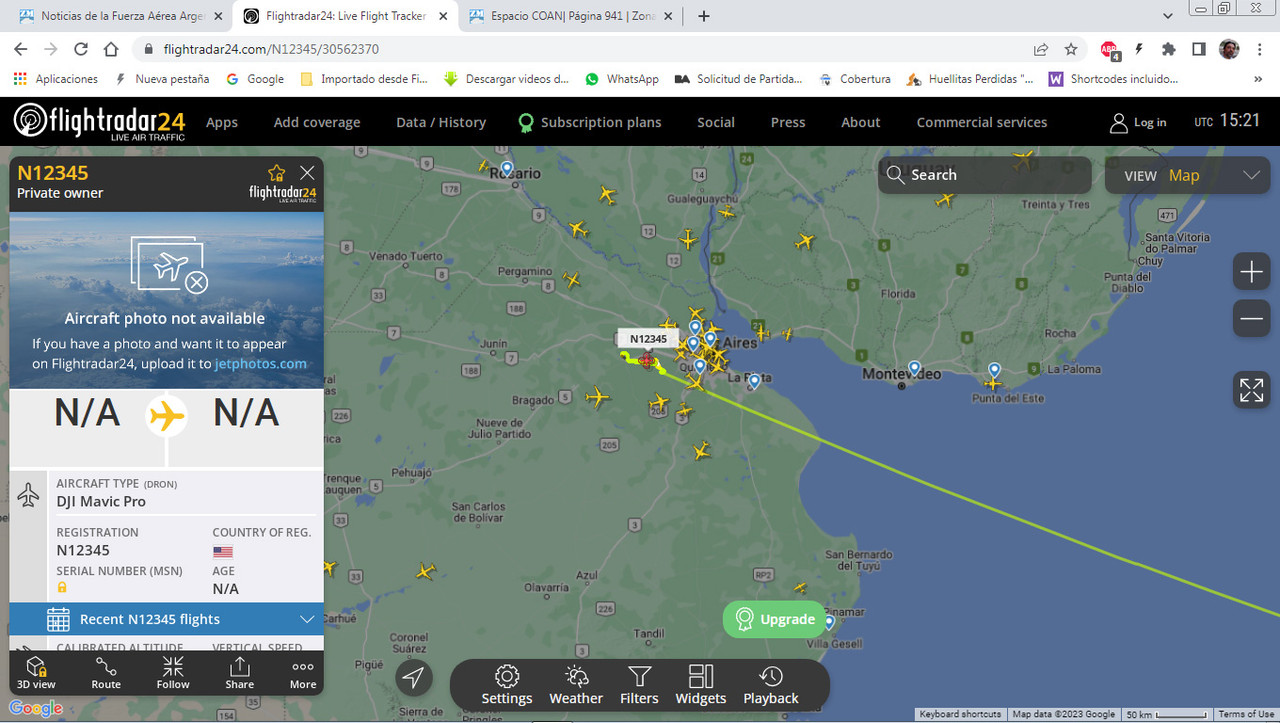Open the More options menu

(x=303, y=673)
